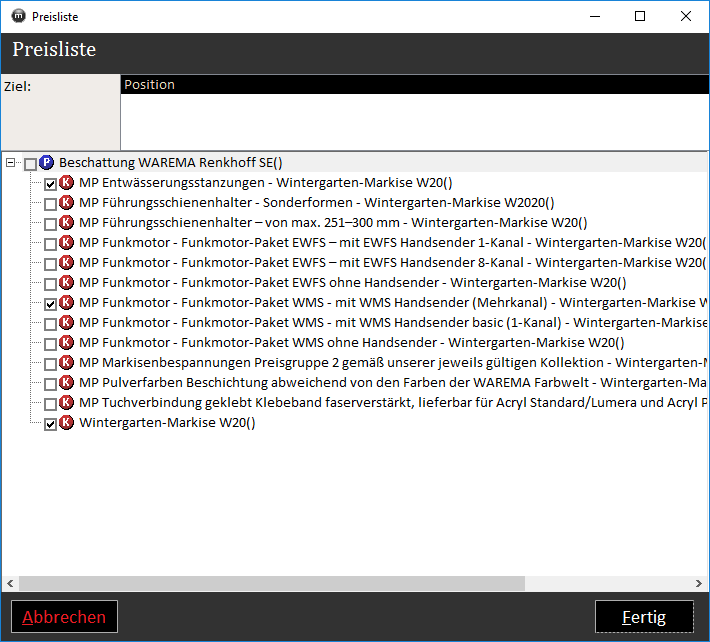Uncheck the last Wintergarten-Markise W20() checkbox
Image resolution: width=710 pixels, height=642 pixels.
50,424
